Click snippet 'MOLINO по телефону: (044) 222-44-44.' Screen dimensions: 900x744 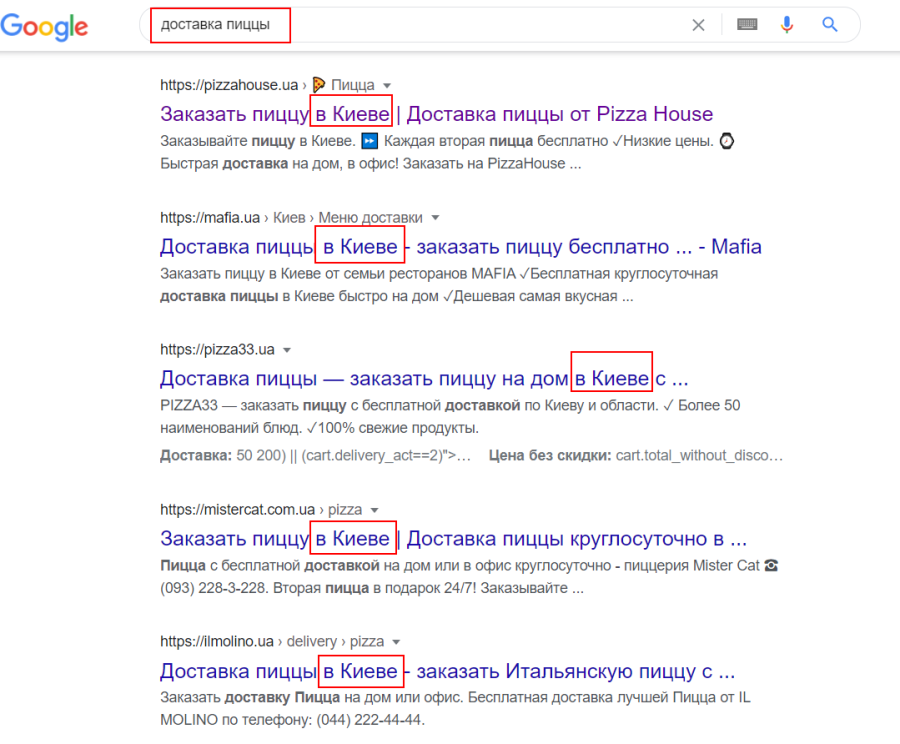[293, 720]
